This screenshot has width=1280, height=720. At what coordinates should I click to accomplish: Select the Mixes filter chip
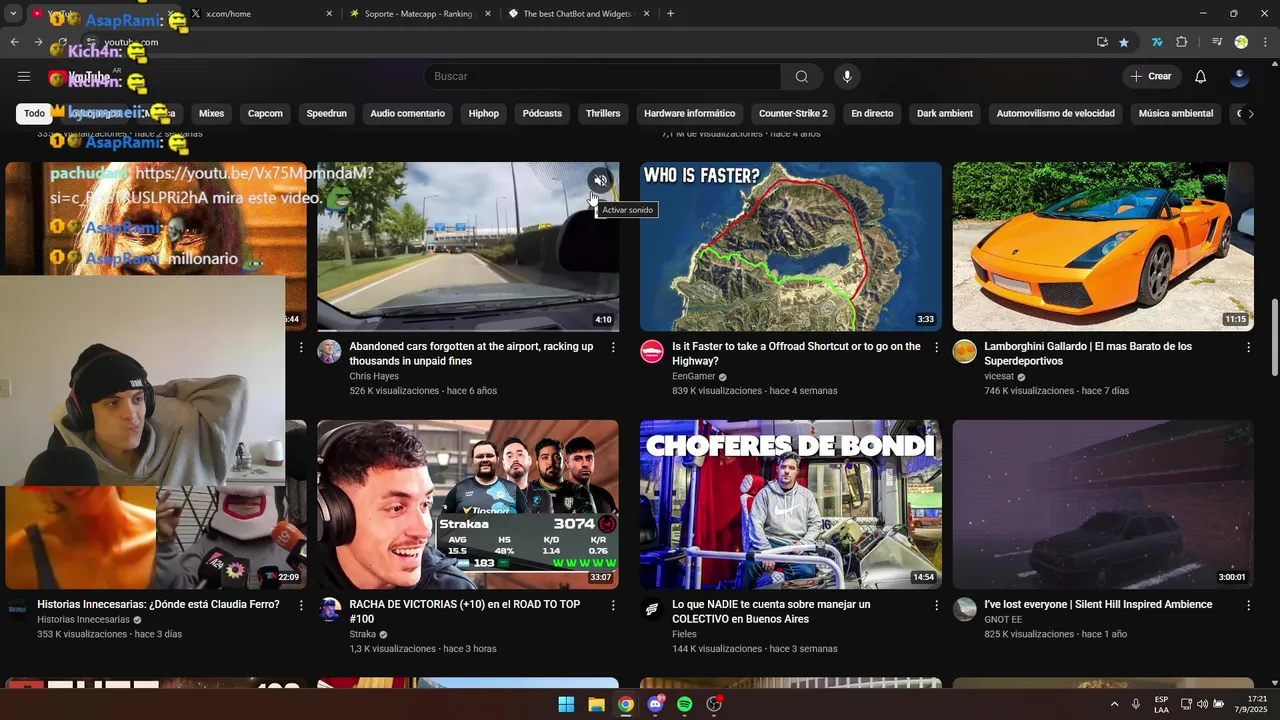tap(211, 113)
